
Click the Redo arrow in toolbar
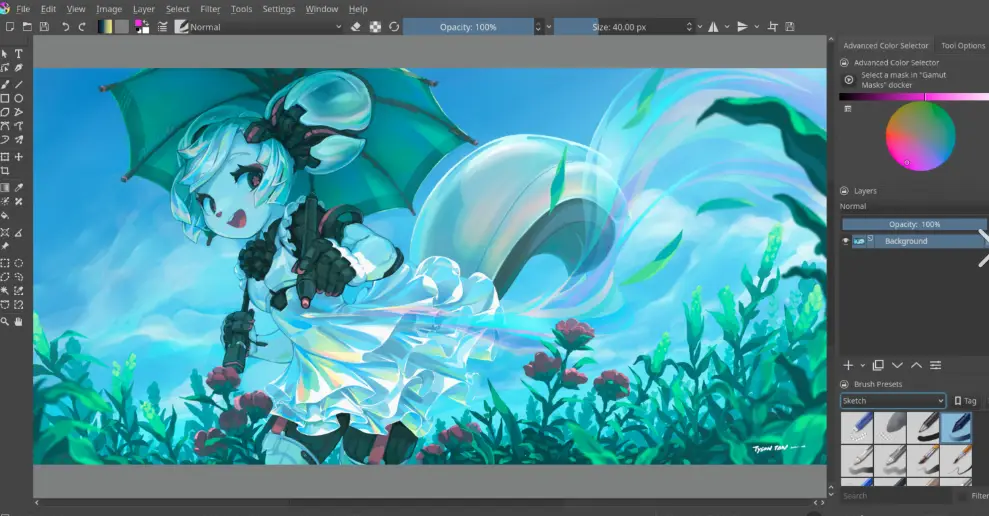click(x=82, y=26)
